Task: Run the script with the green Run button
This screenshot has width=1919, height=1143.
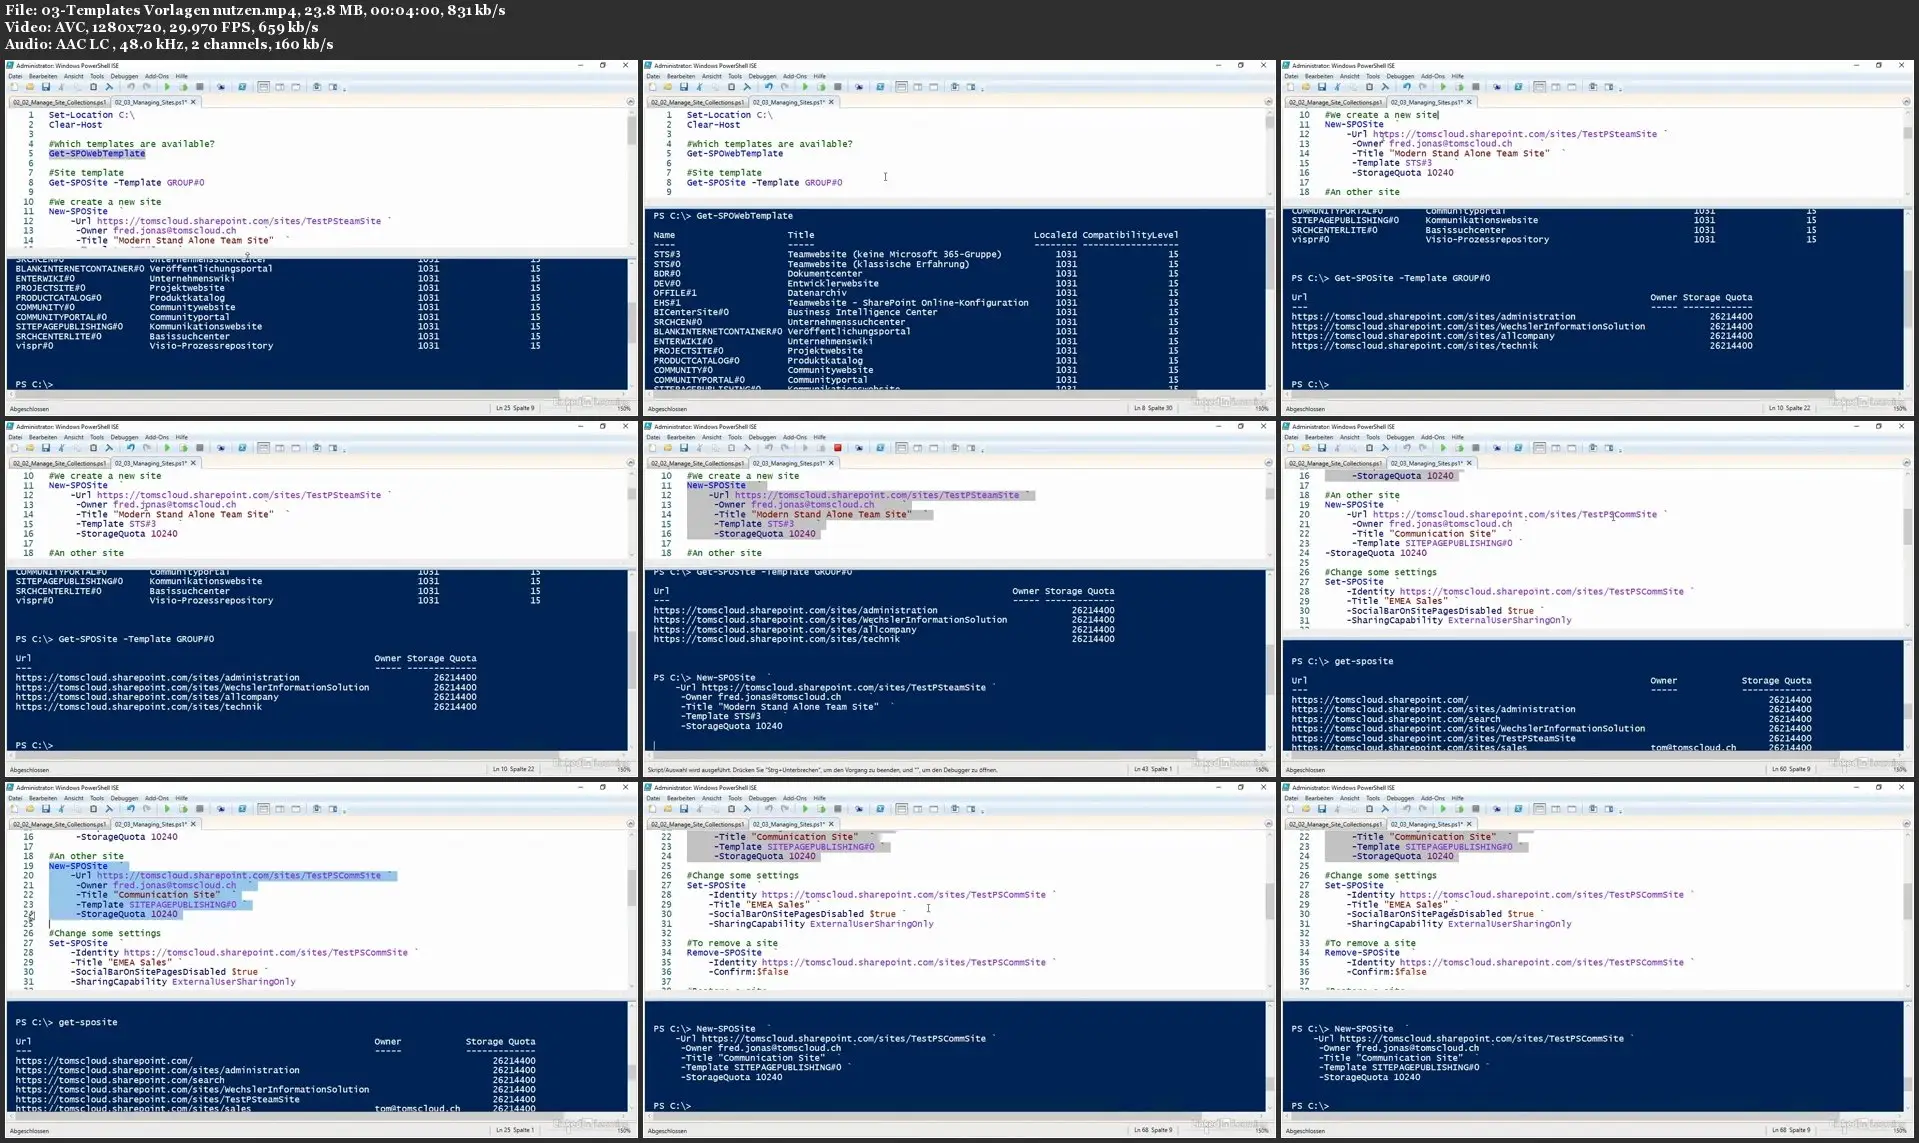Action: pyautogui.click(x=168, y=89)
